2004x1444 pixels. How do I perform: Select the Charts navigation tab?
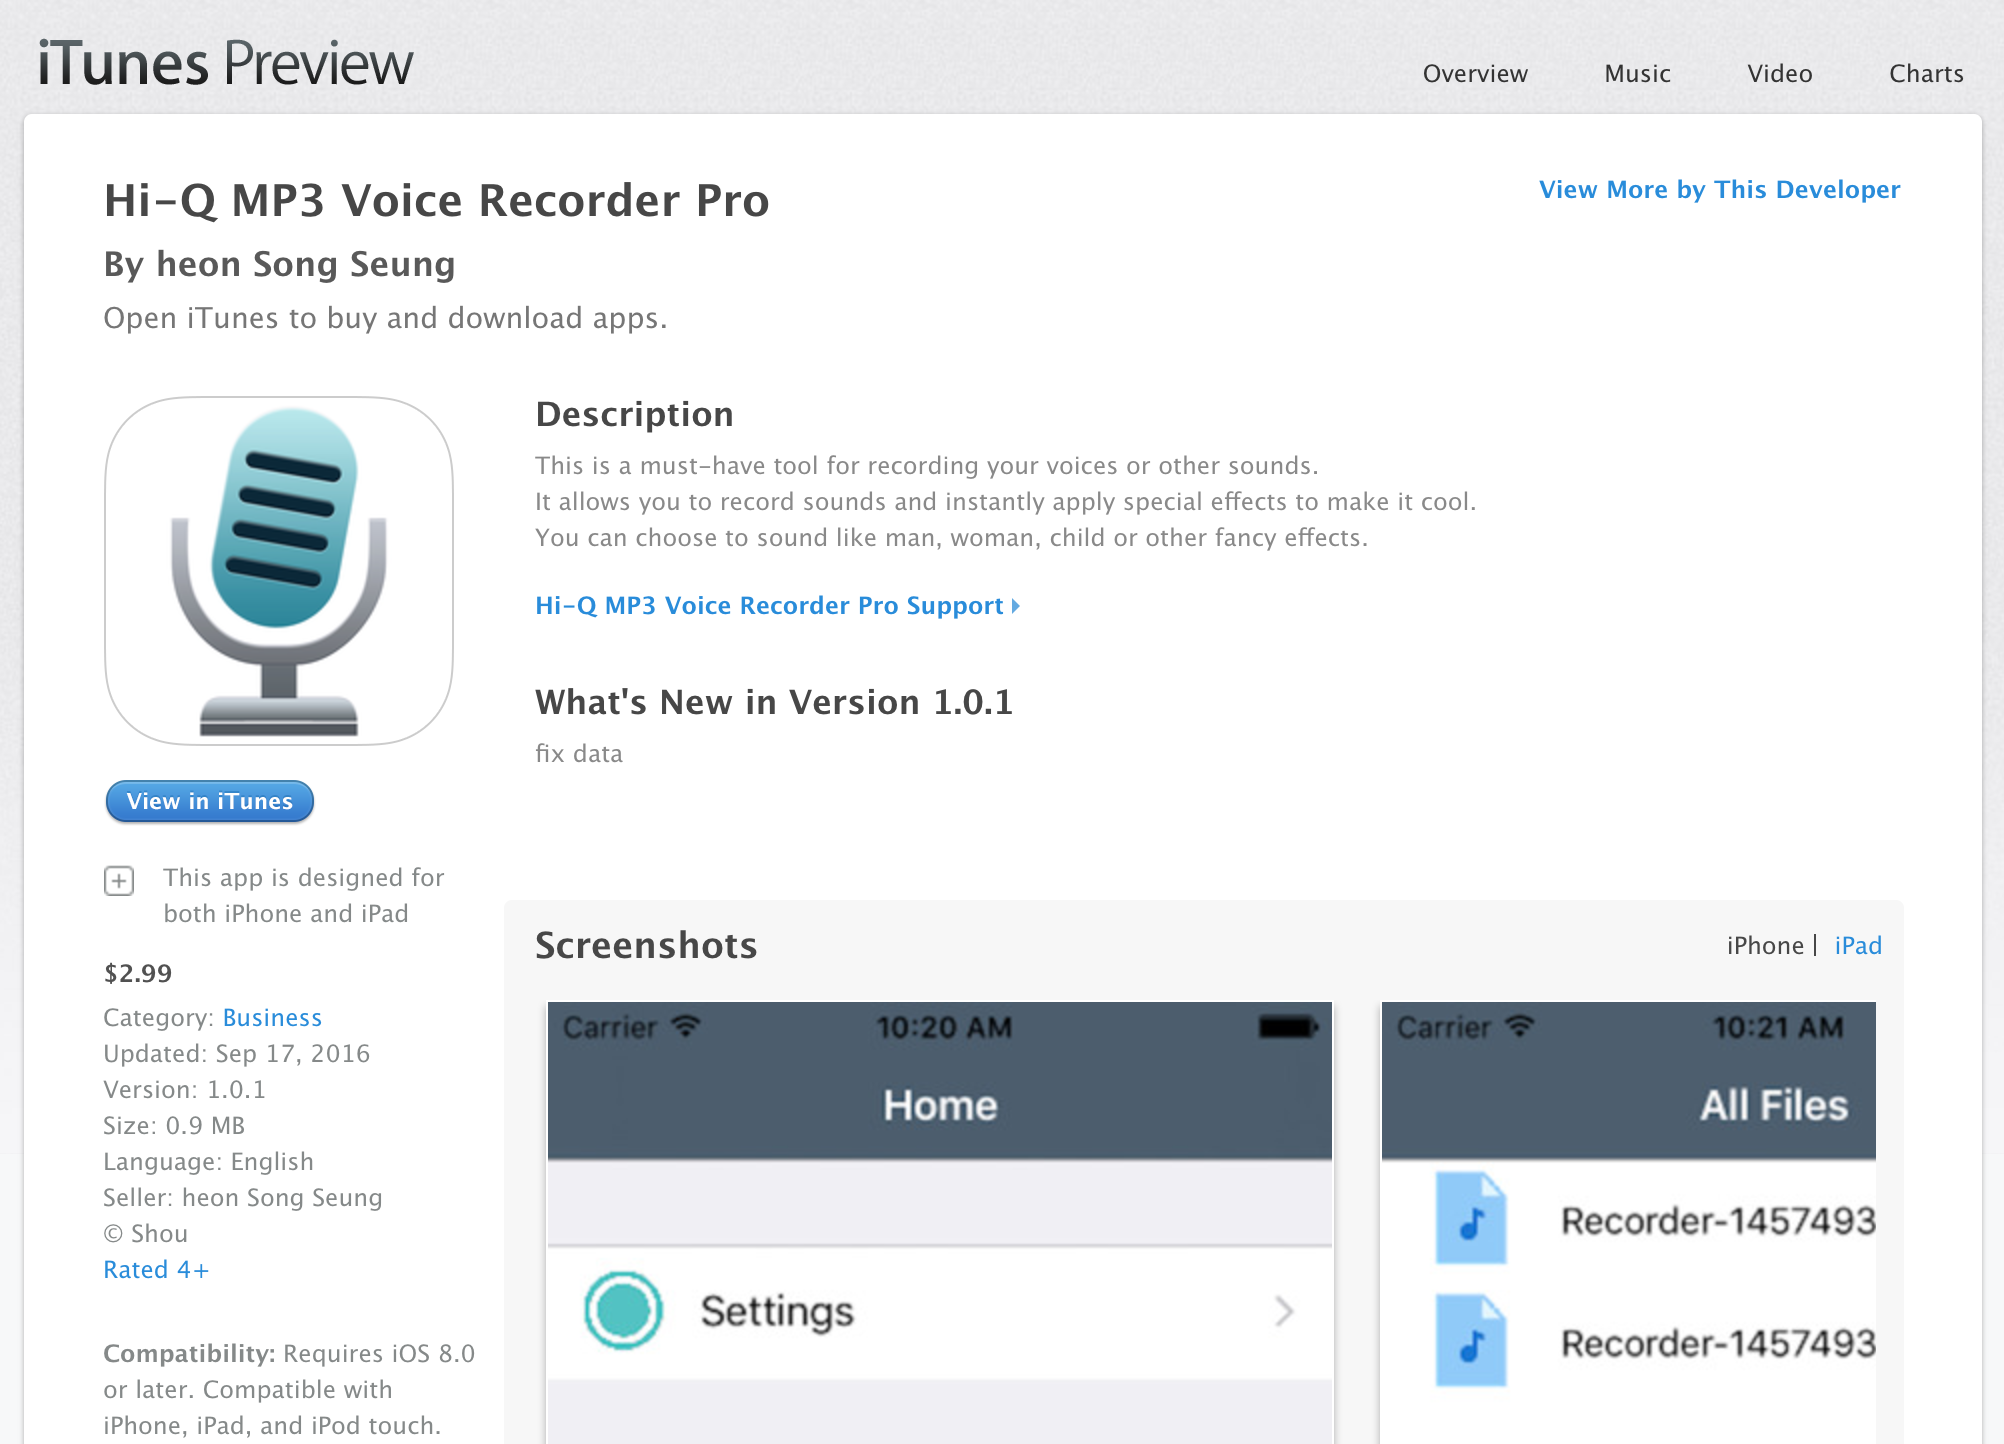1925,73
